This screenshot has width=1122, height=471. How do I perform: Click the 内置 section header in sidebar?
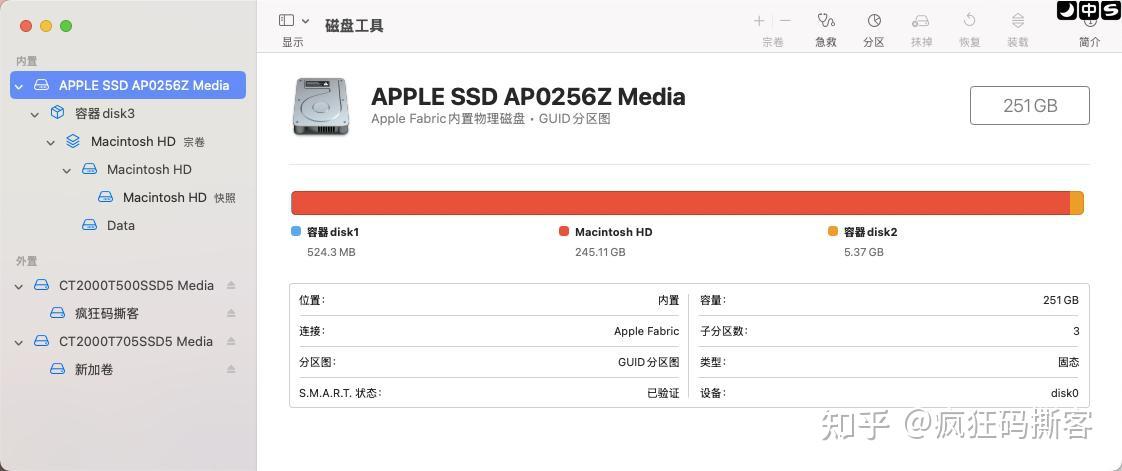[x=26, y=62]
